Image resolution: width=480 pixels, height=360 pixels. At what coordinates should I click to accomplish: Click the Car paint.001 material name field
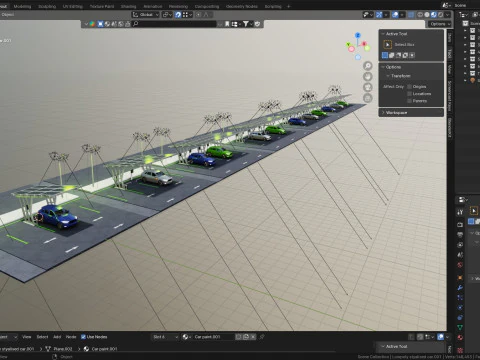[213, 337]
